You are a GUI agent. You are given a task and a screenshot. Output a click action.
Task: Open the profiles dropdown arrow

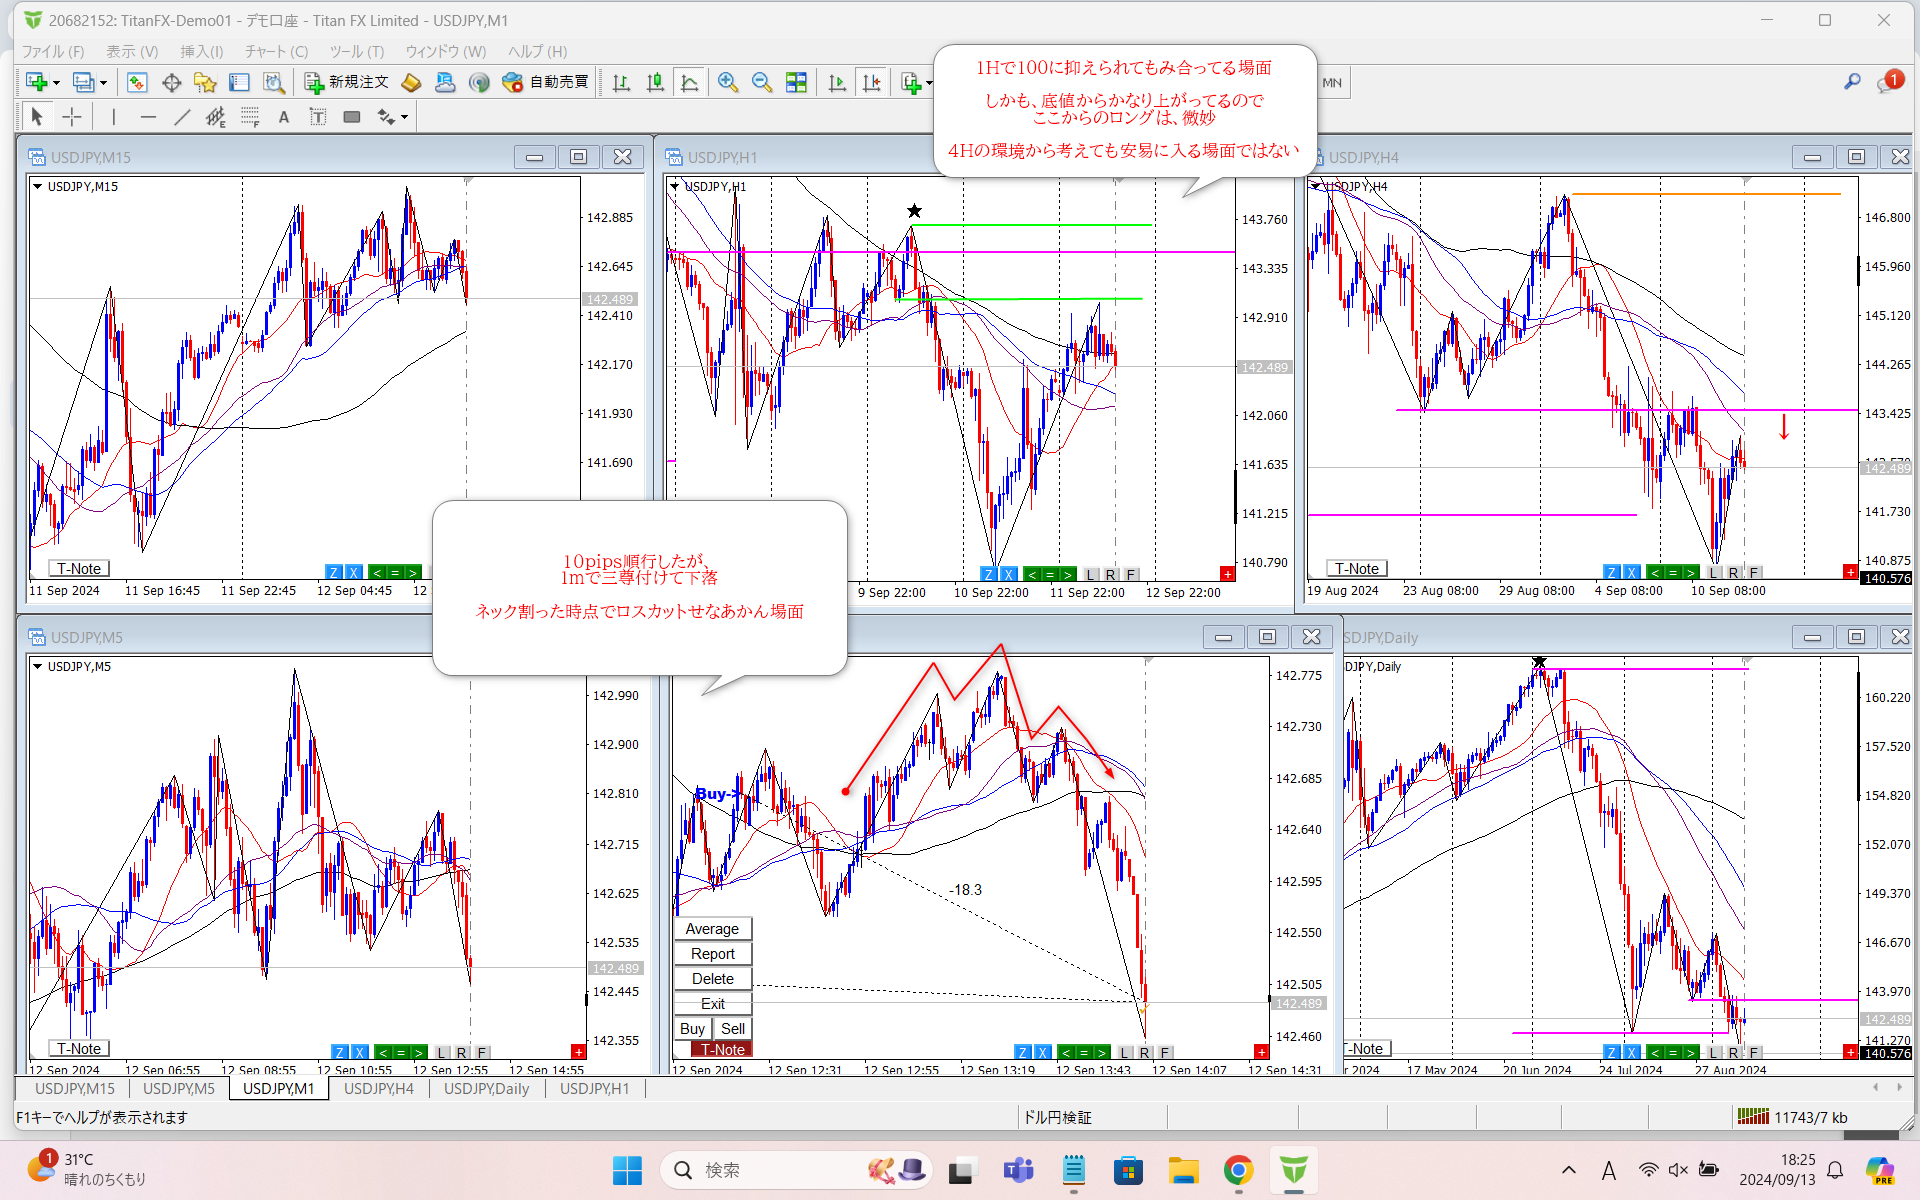click(x=103, y=82)
